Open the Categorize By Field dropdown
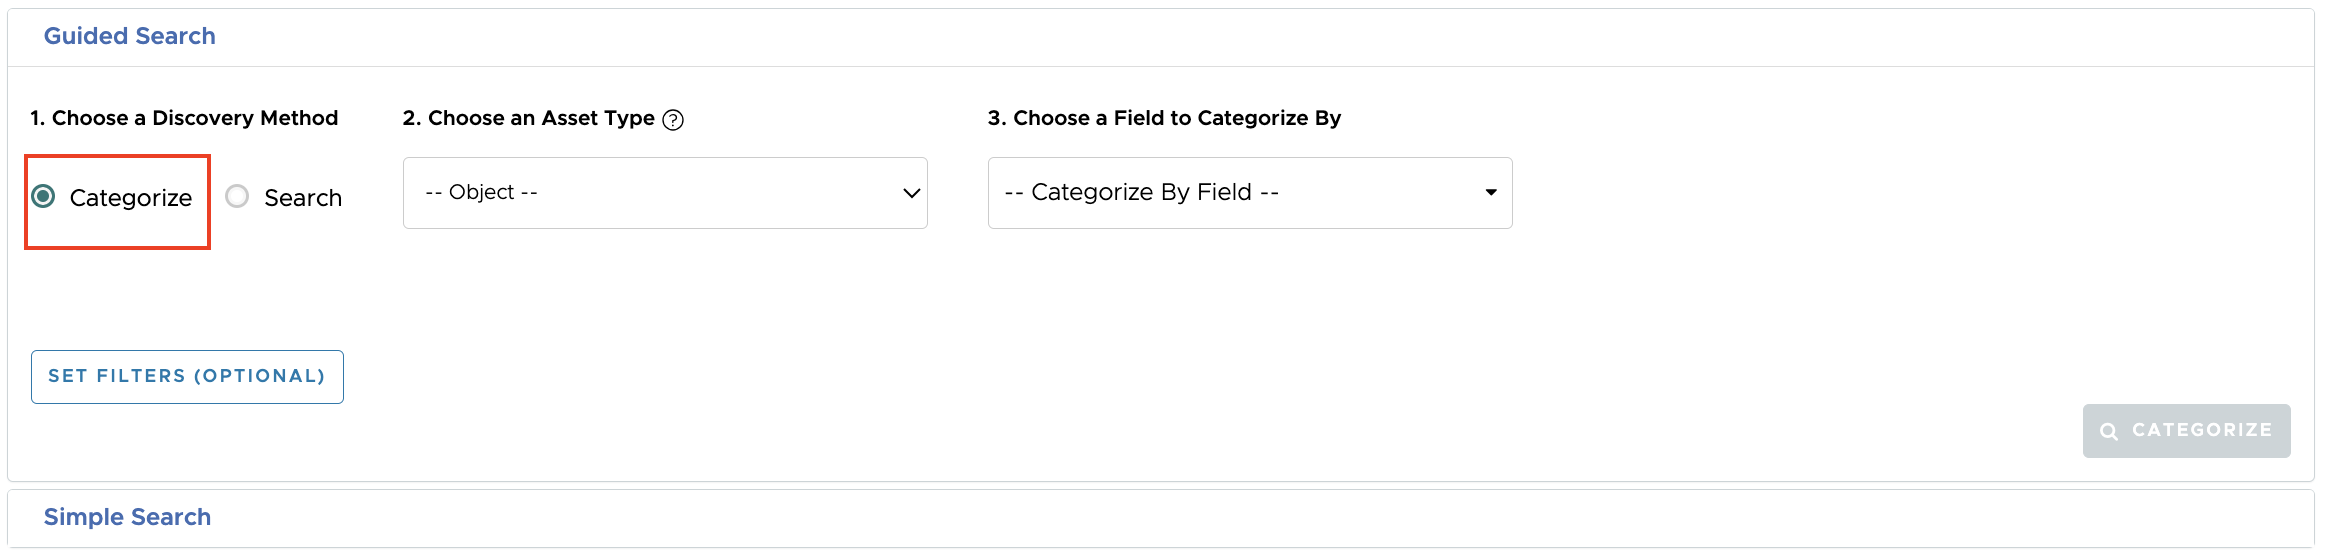Image resolution: width=2334 pixels, height=558 pixels. pyautogui.click(x=1249, y=193)
